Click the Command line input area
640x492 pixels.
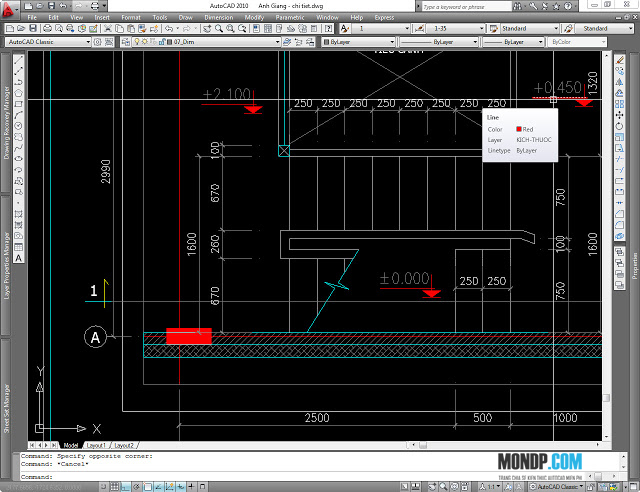[257, 476]
